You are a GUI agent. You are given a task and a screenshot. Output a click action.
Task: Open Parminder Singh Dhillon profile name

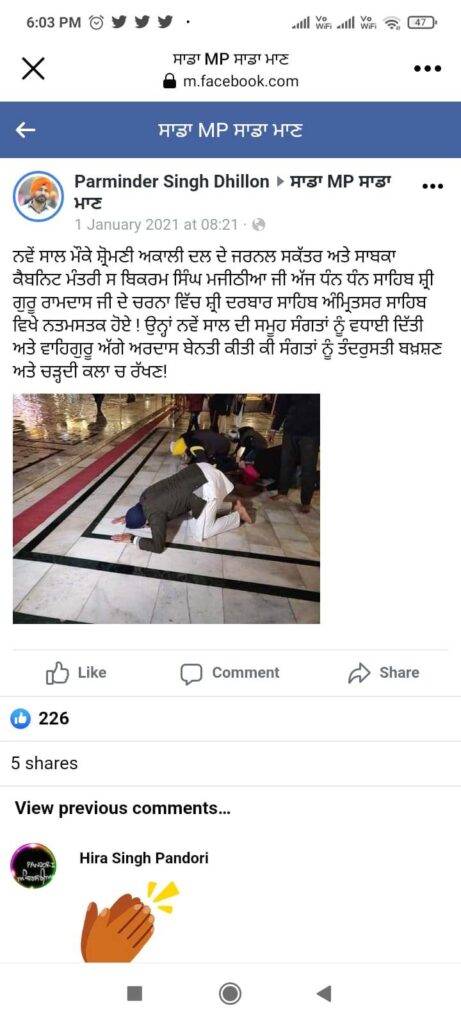[172, 182]
